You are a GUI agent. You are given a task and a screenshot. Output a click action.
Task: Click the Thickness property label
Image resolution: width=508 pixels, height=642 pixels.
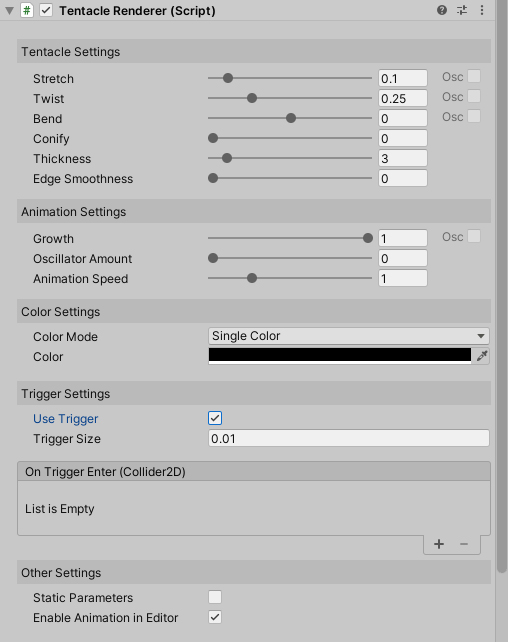tap(62, 158)
